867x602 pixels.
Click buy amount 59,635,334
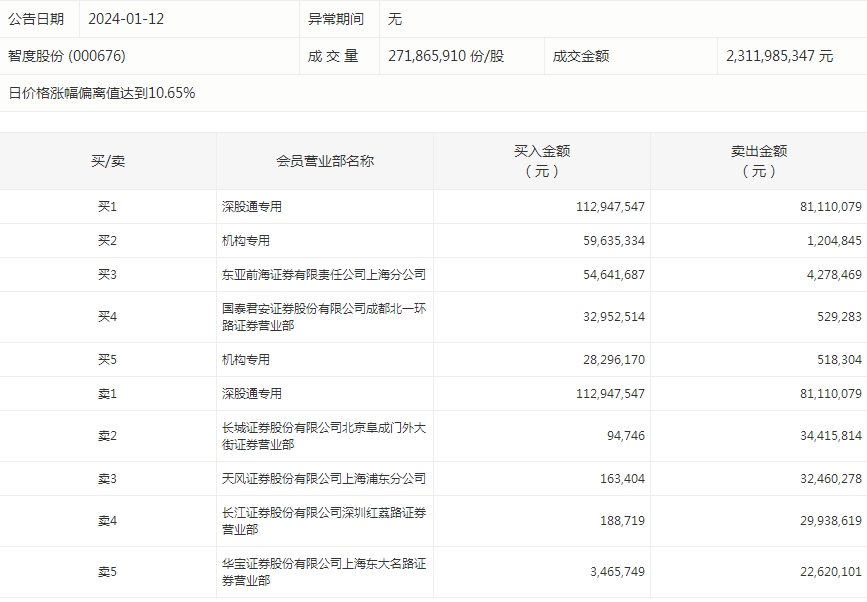point(614,240)
